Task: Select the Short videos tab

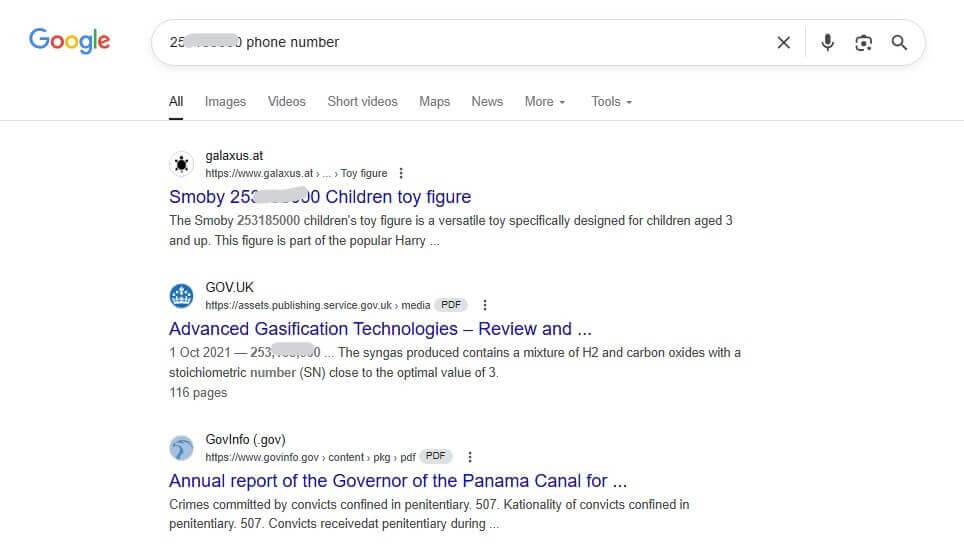Action: (362, 101)
